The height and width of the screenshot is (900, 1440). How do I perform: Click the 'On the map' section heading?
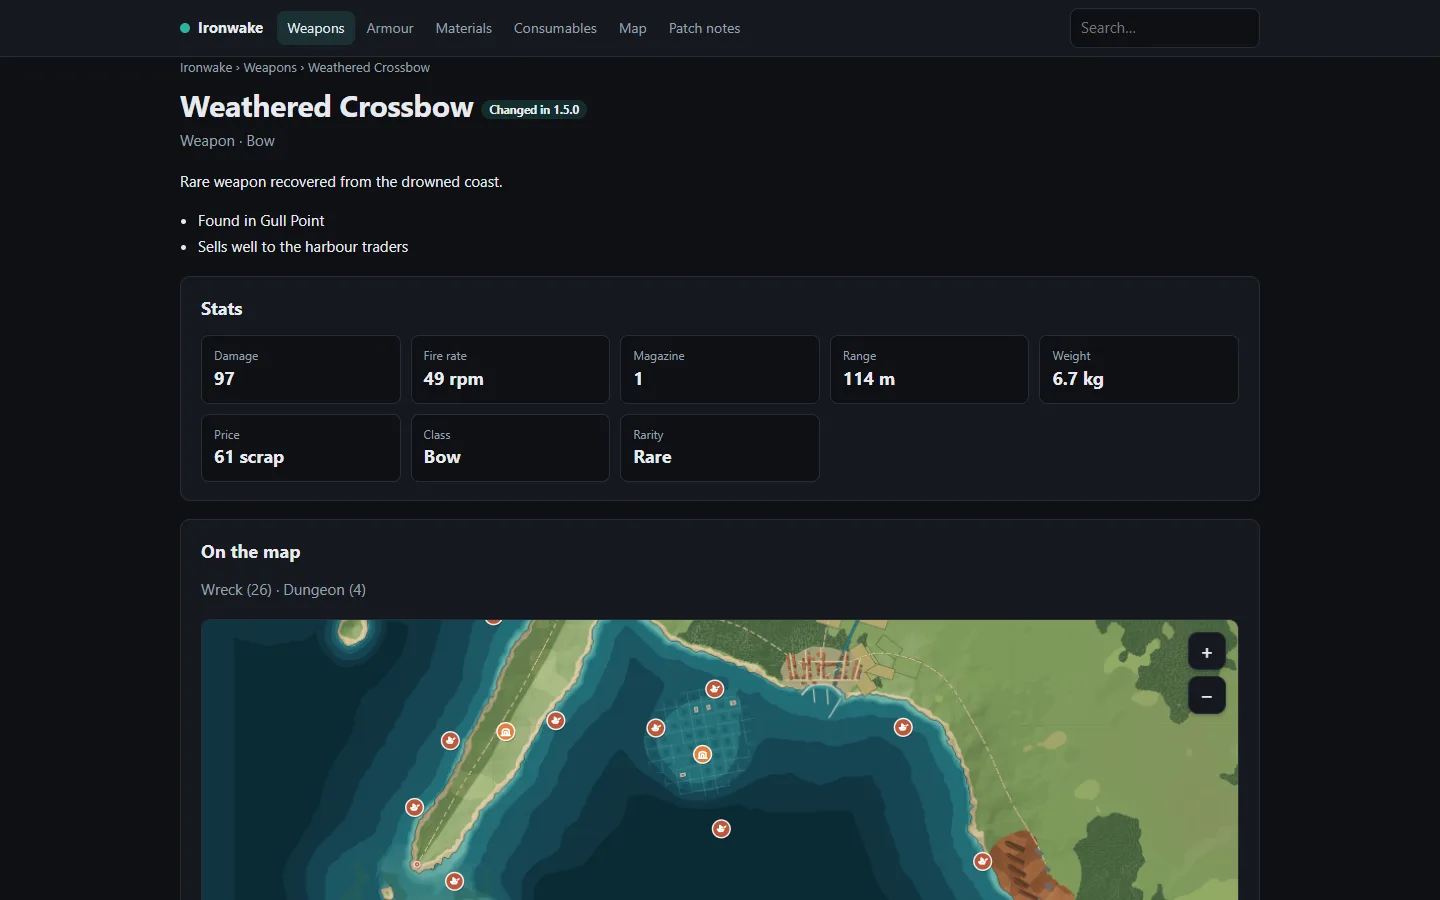tap(251, 552)
